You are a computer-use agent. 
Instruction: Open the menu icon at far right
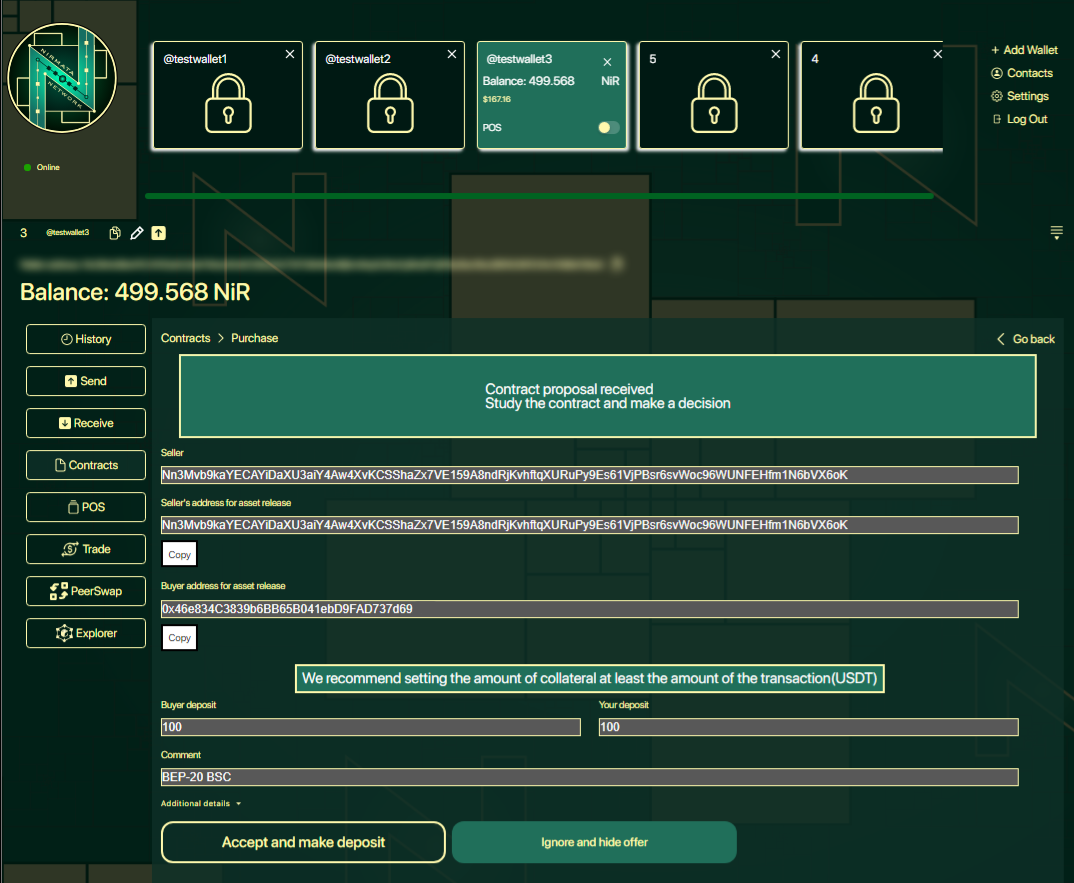(1056, 233)
